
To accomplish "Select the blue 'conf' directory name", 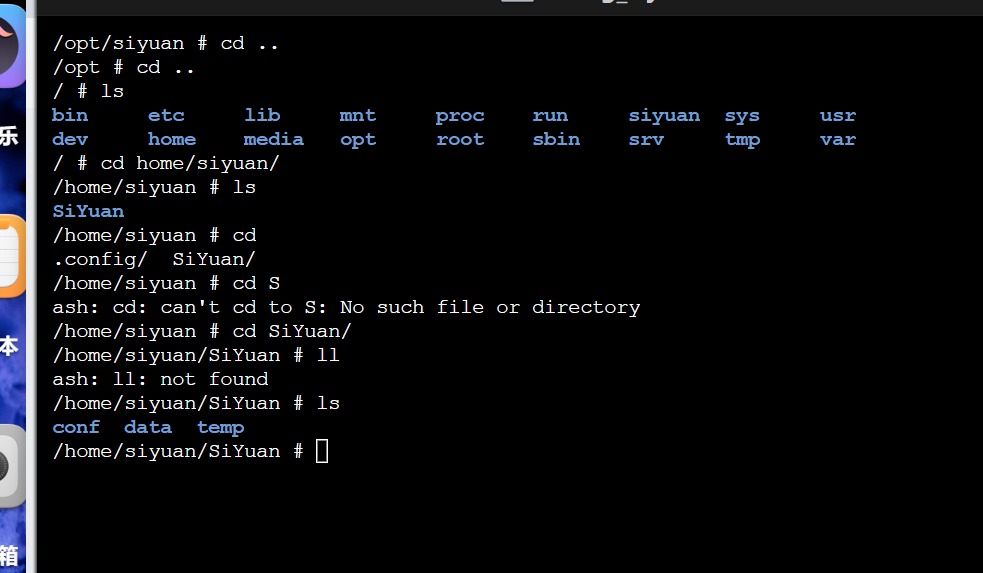I will click(x=76, y=427).
